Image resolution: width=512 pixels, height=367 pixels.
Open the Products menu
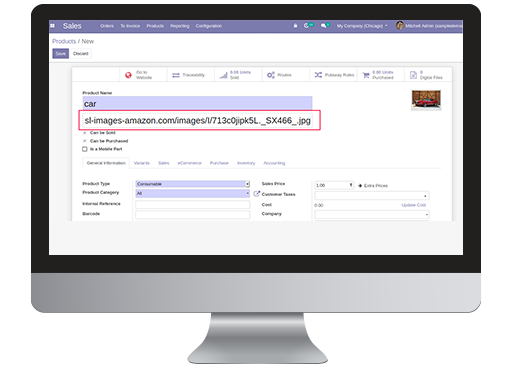click(x=155, y=26)
